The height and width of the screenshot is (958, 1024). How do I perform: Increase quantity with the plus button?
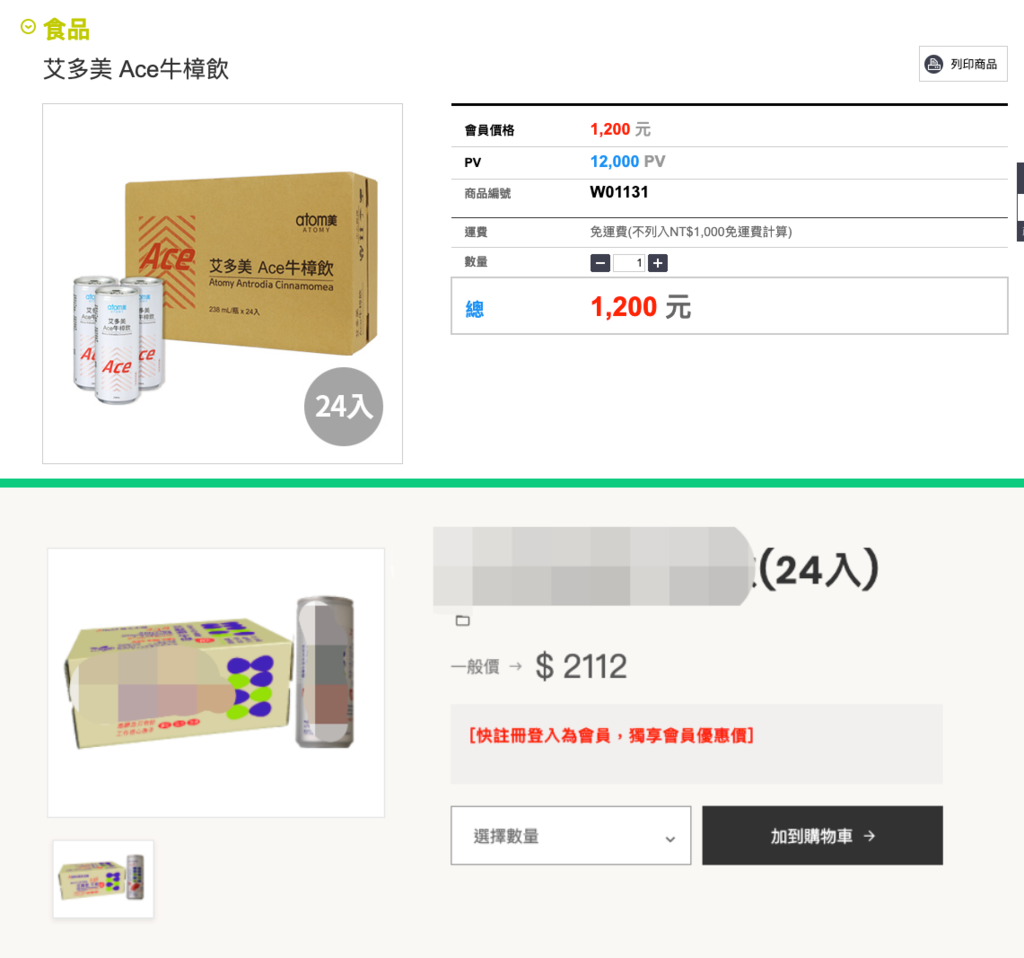pos(658,263)
